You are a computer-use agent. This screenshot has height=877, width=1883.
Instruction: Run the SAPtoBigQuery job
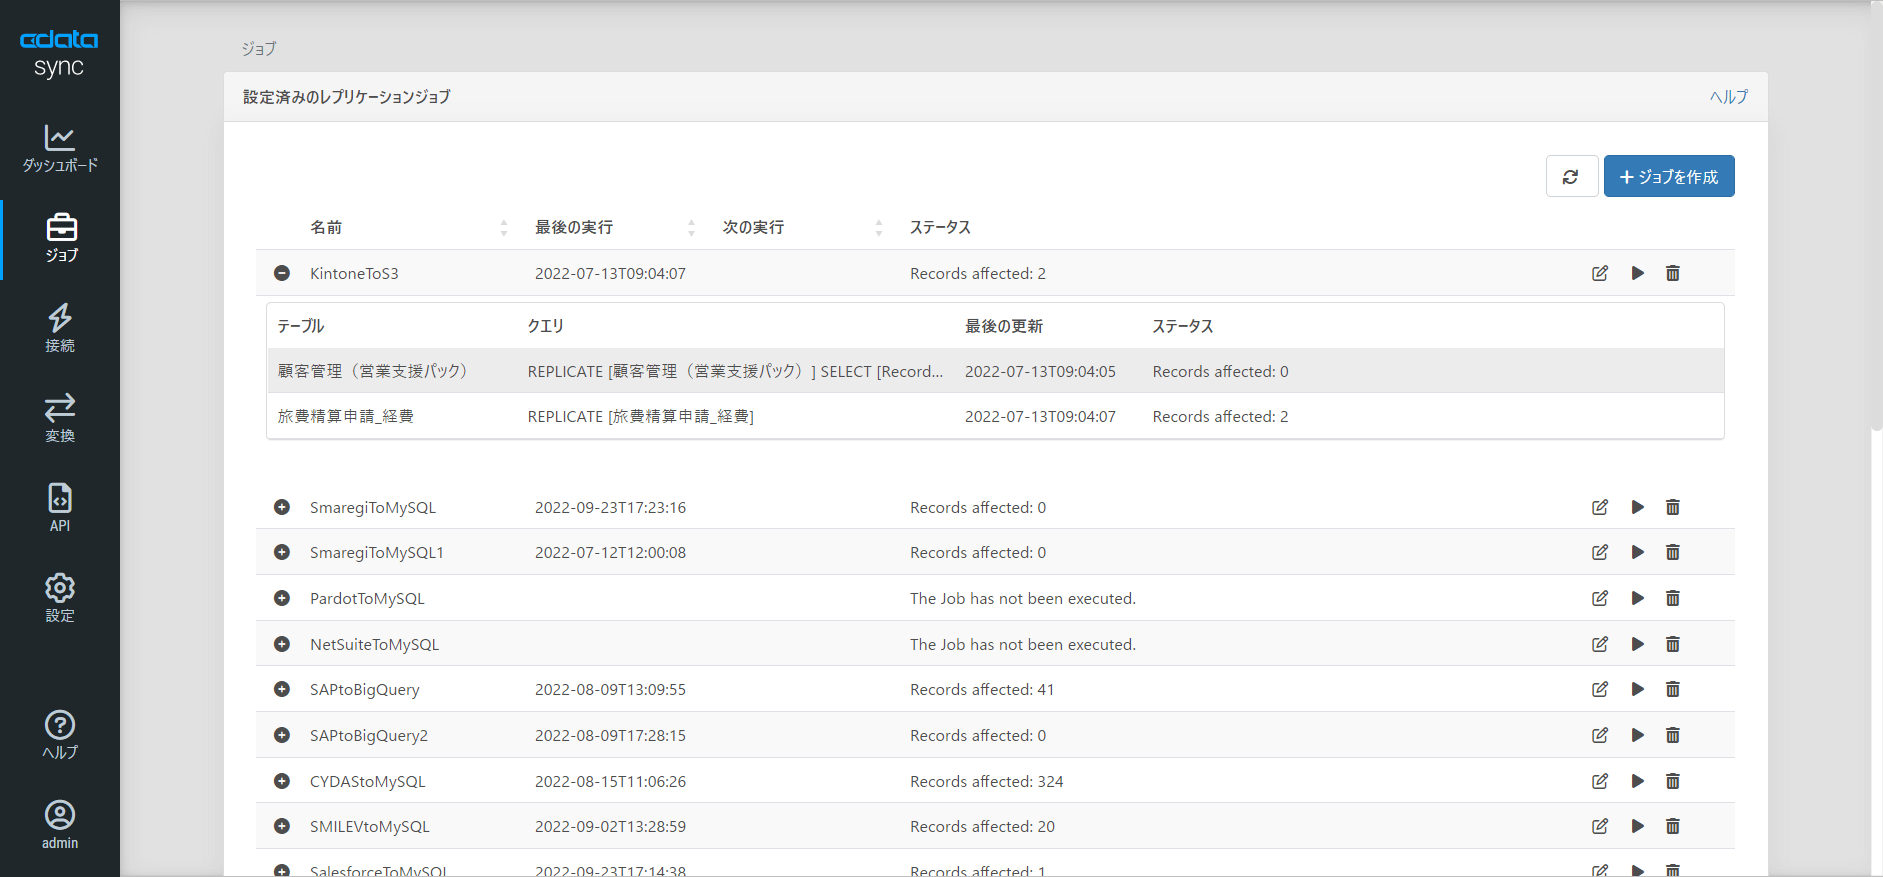coord(1637,689)
